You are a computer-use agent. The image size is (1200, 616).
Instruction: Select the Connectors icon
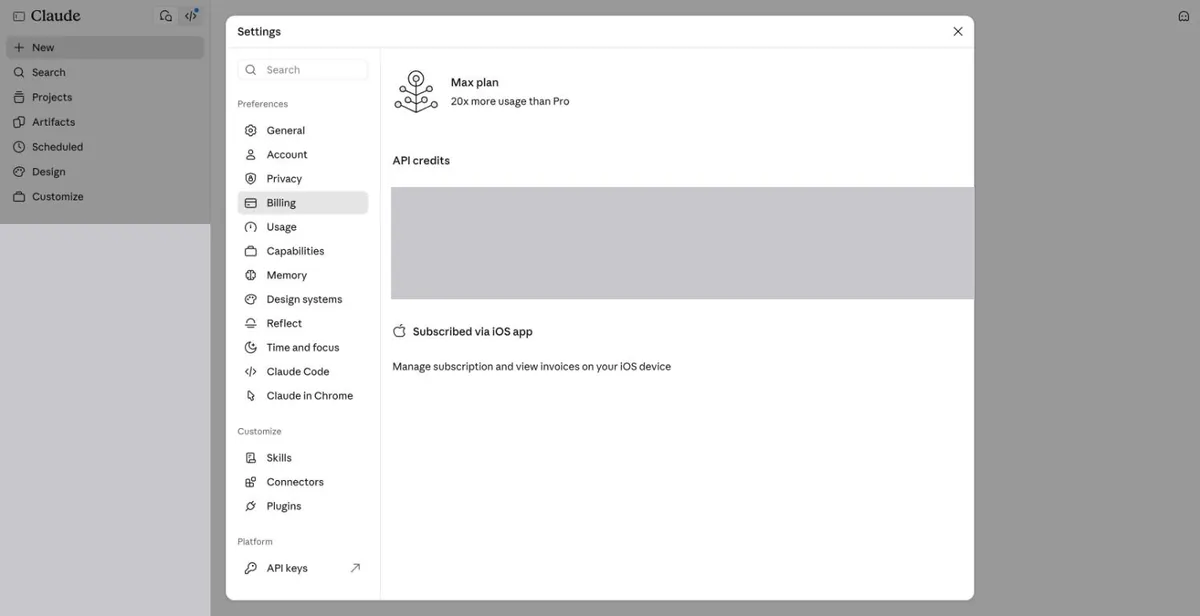coord(251,482)
